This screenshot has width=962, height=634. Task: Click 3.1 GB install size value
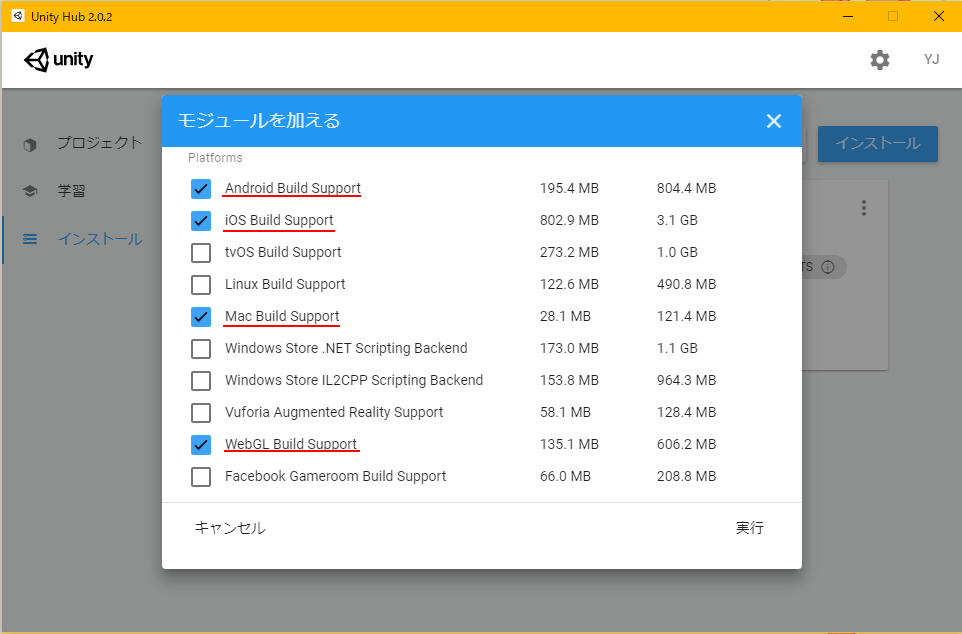pos(677,220)
